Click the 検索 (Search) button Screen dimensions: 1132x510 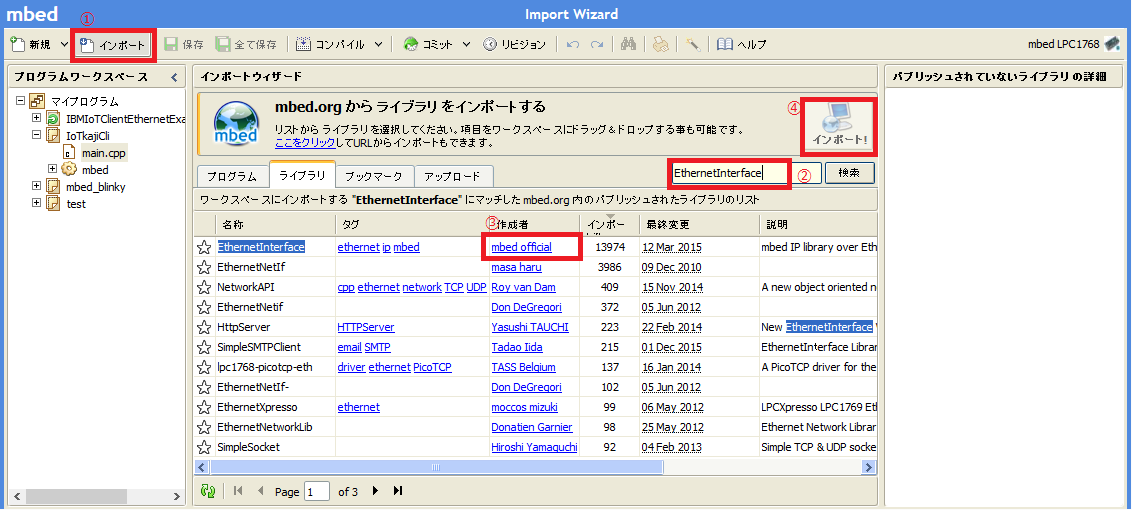pyautogui.click(x=850, y=173)
